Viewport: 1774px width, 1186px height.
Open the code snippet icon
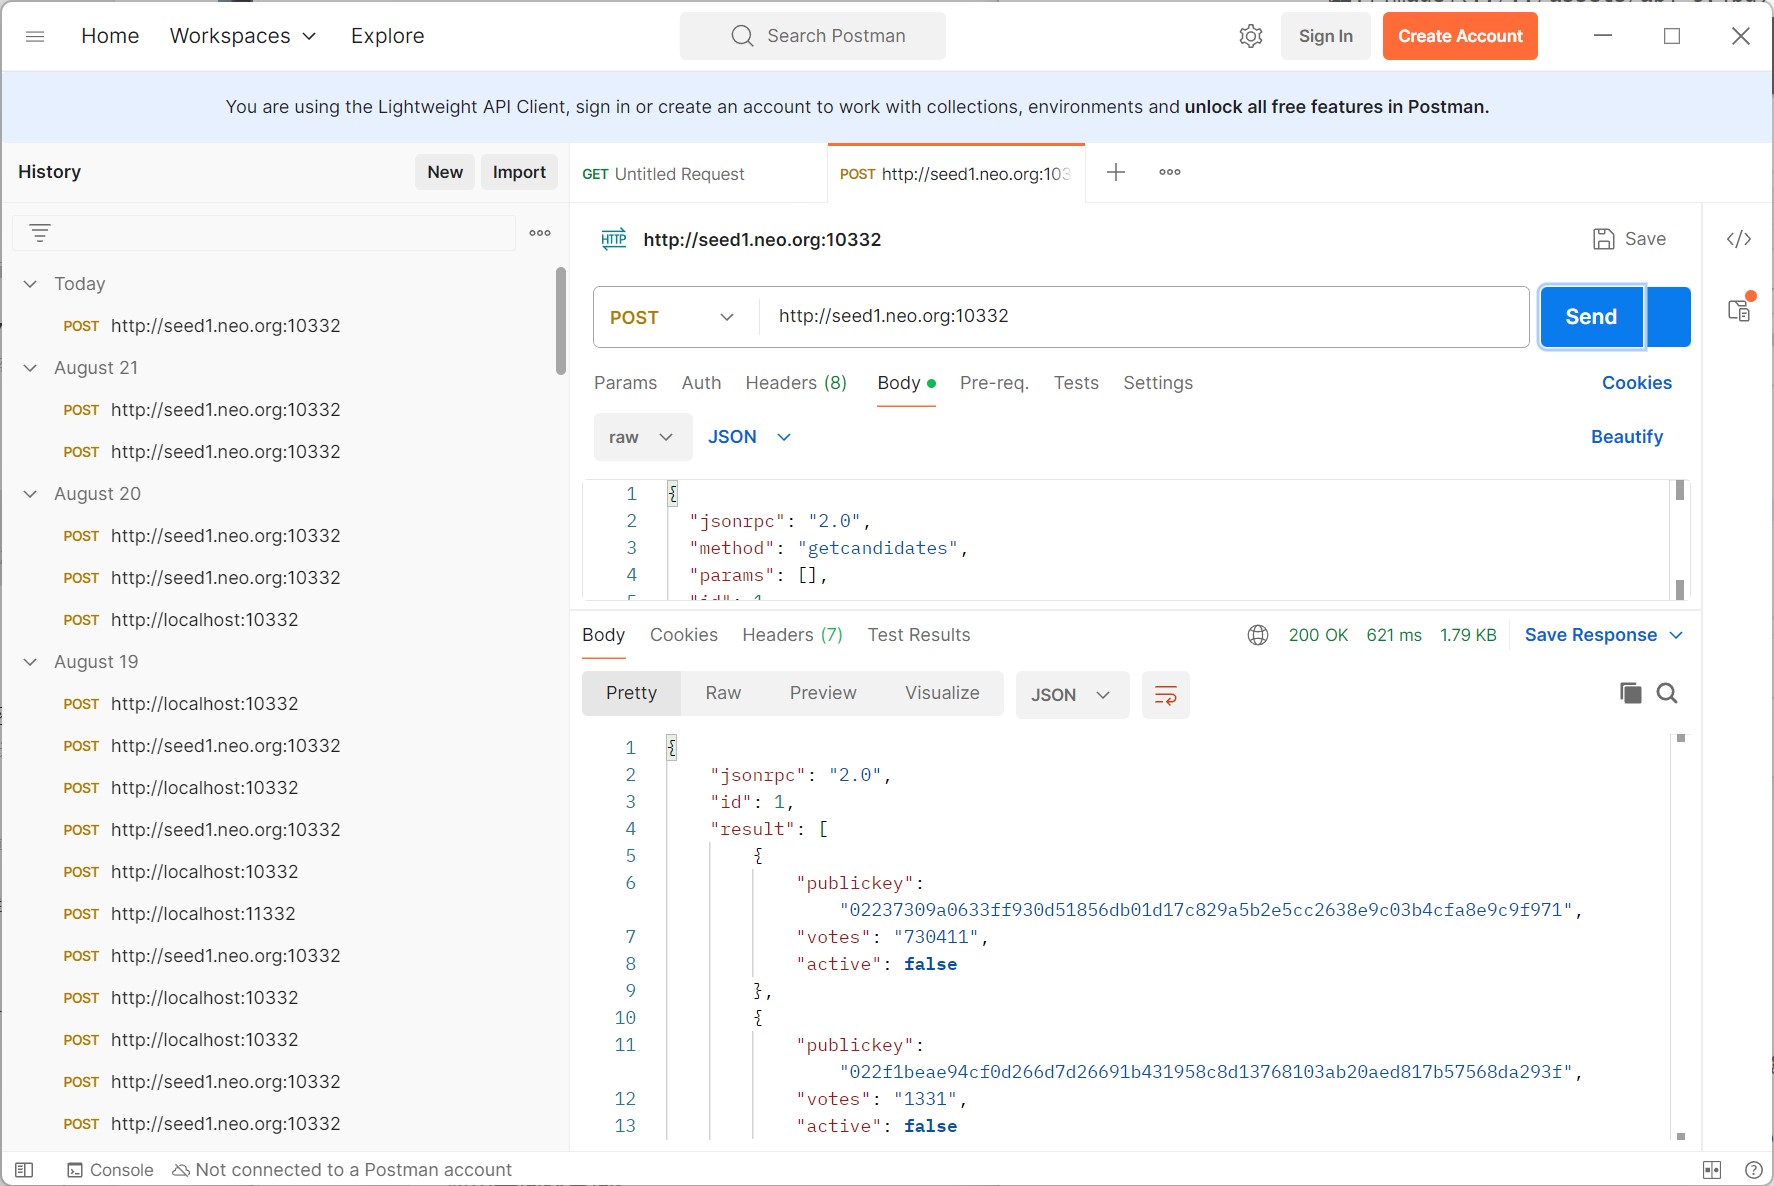(1739, 239)
